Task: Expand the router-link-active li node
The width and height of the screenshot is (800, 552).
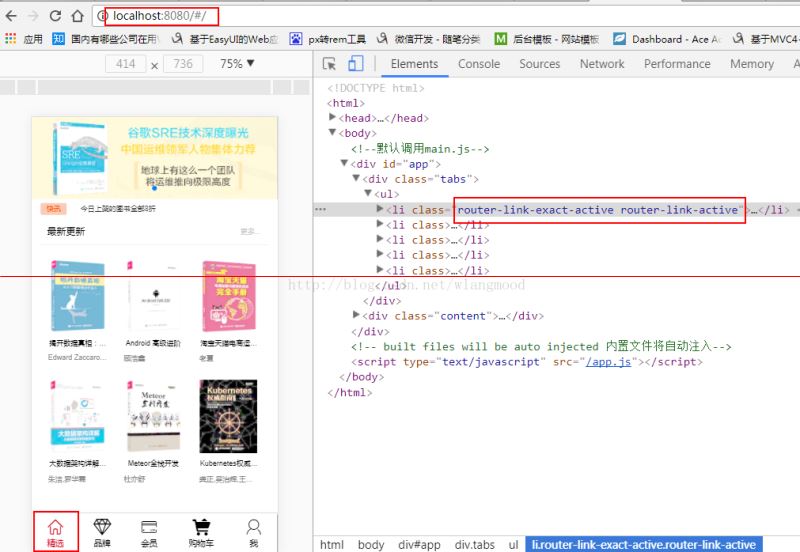Action: (380, 208)
